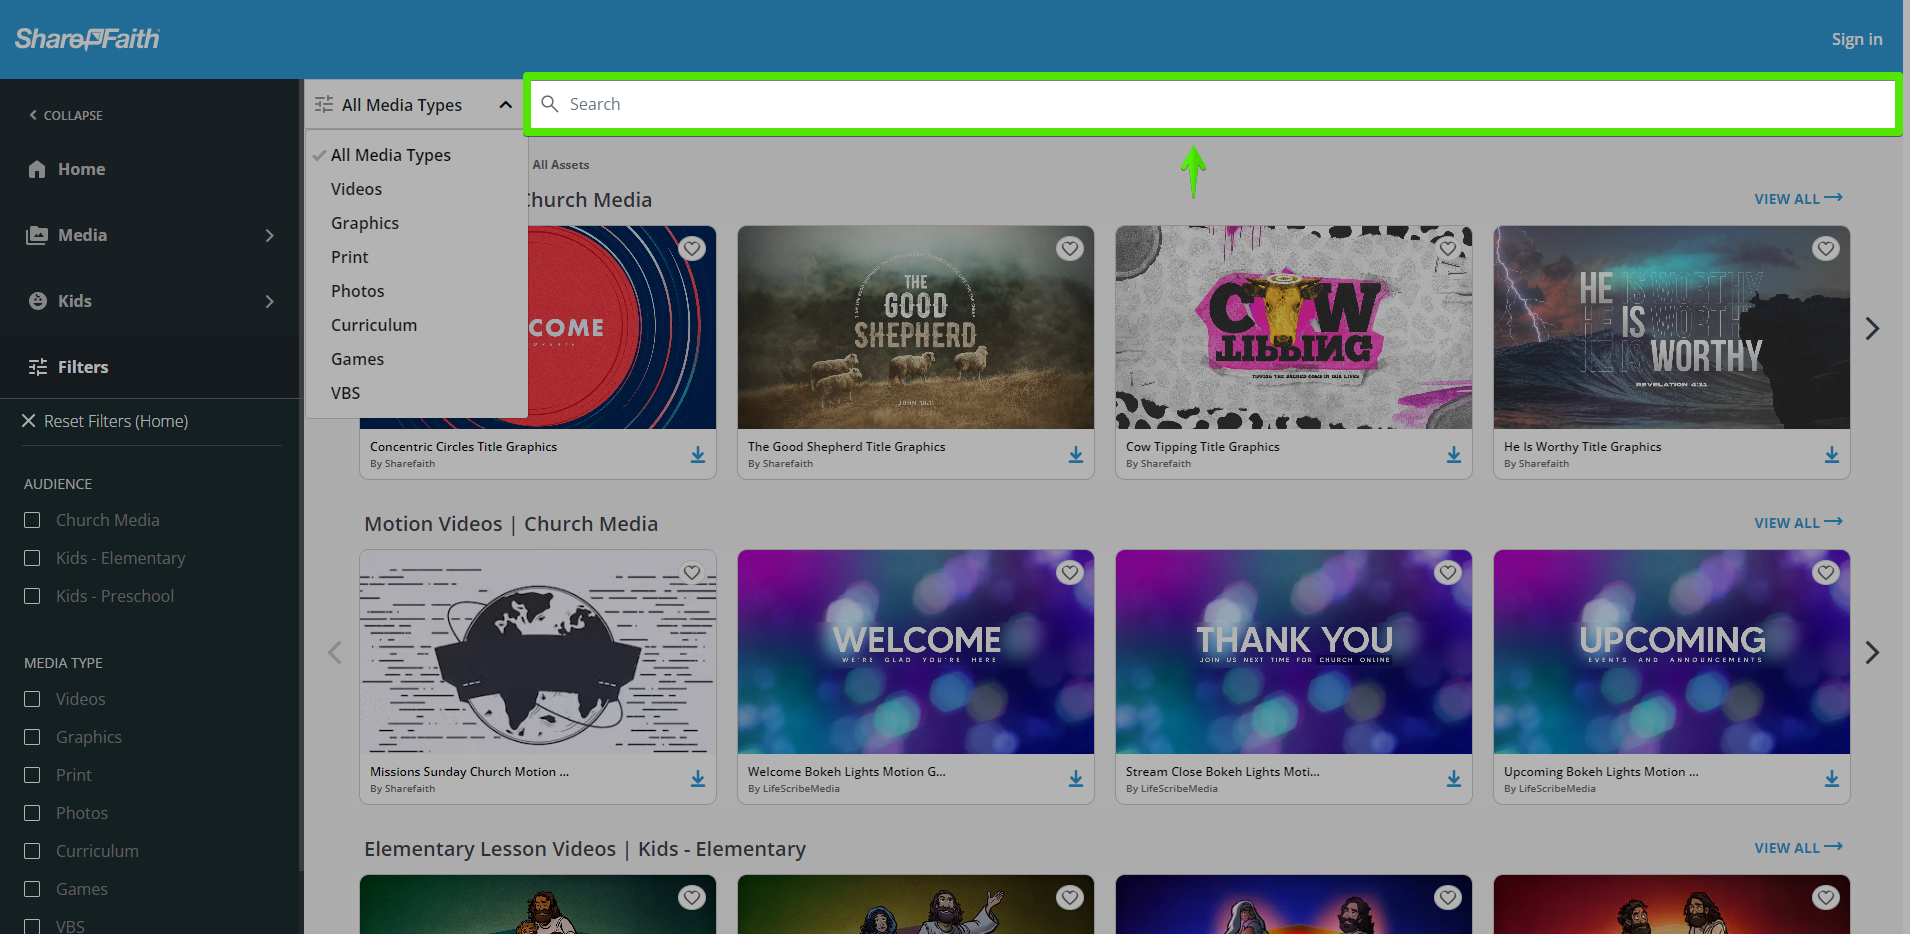The width and height of the screenshot is (1910, 934).
Task: Choose Graphics from media types menu
Action: [365, 223]
